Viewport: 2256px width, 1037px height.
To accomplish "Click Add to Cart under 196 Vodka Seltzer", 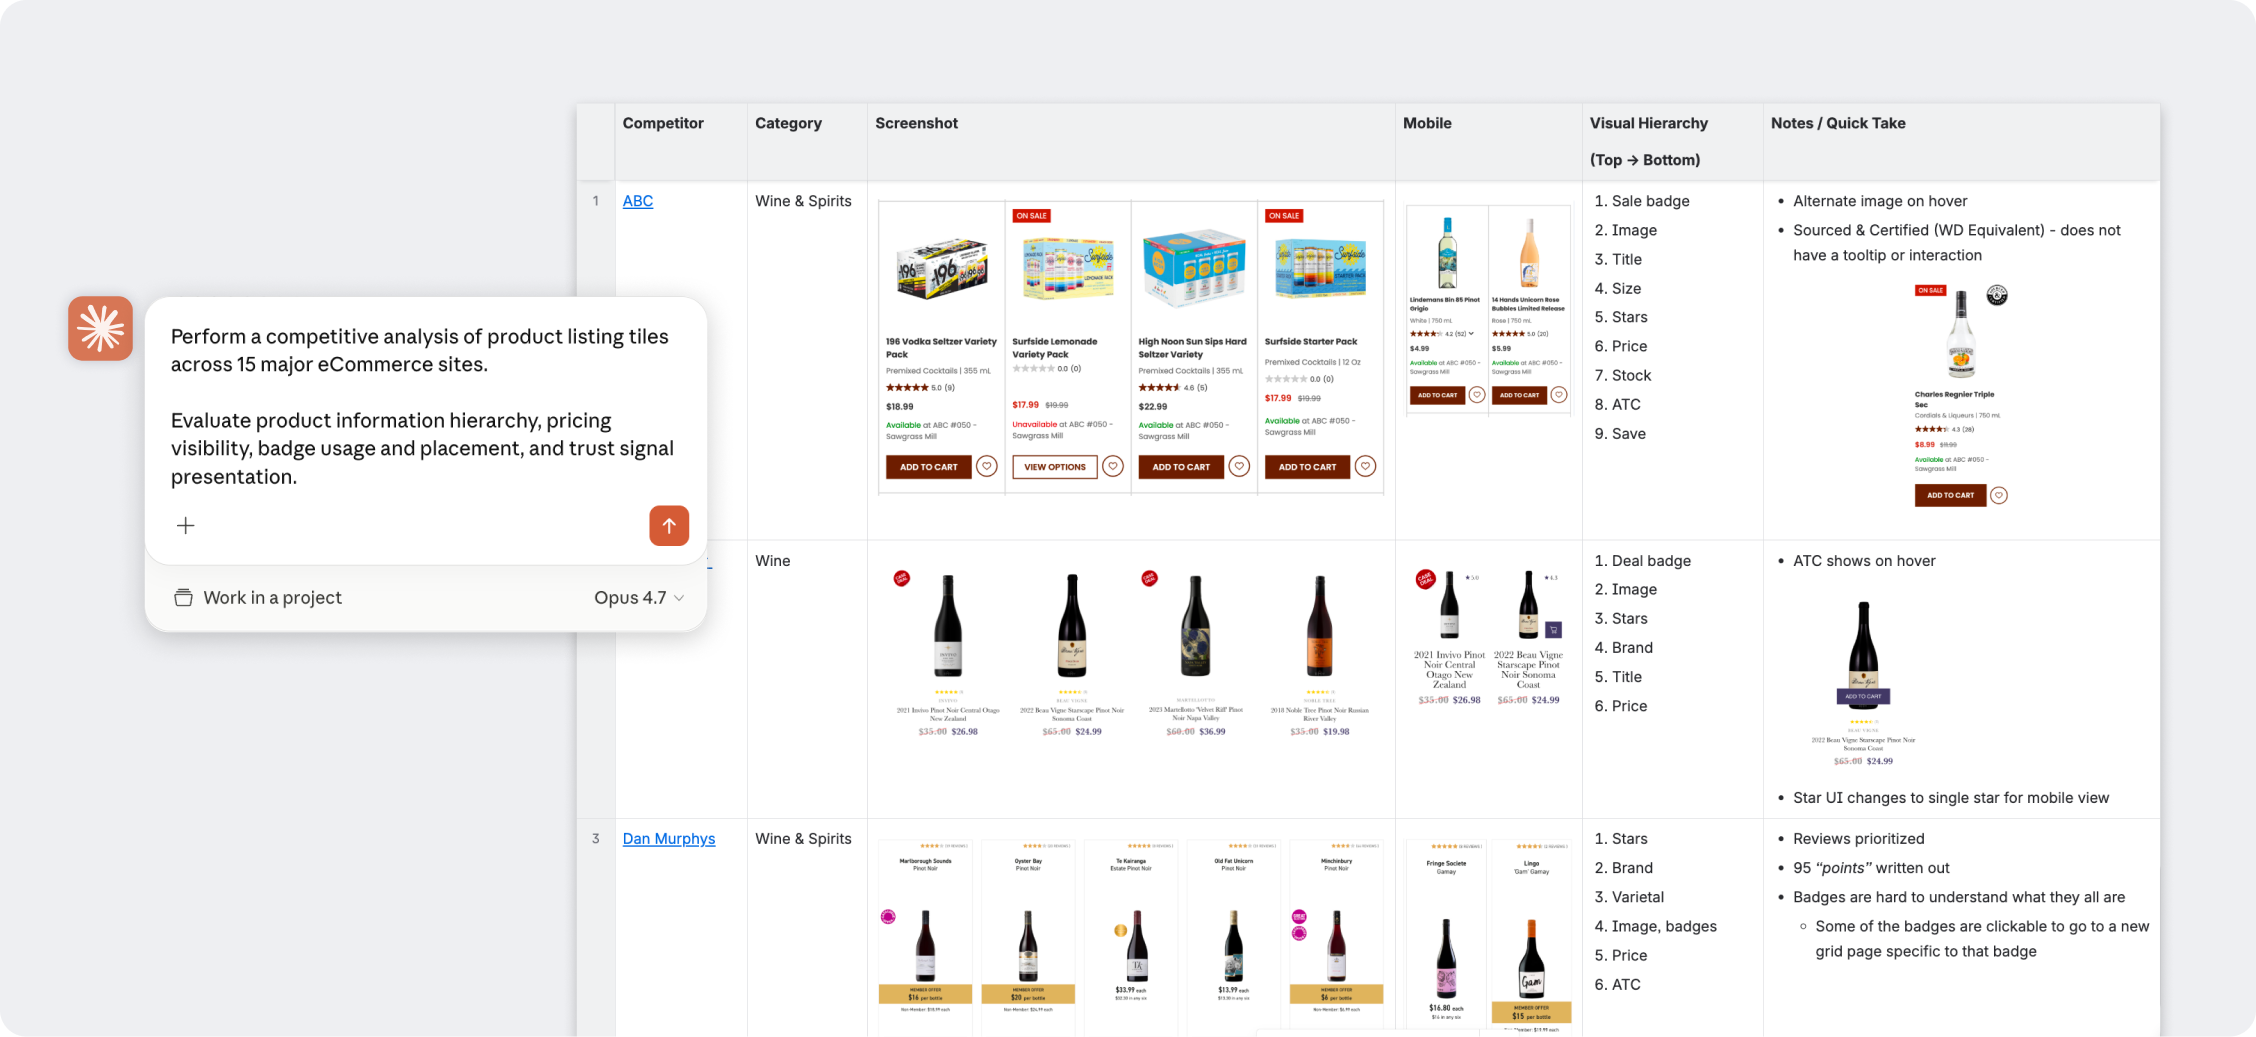I will pyautogui.click(x=928, y=467).
